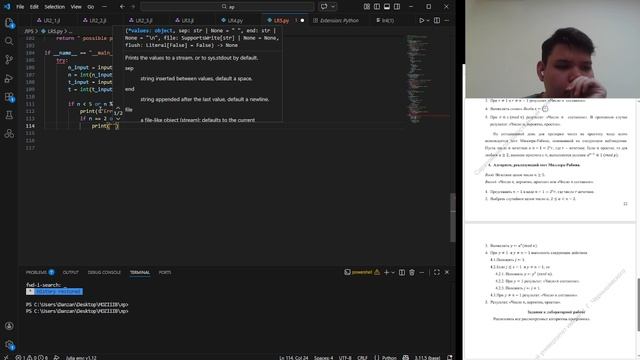Show the previous signature with up arrow
Viewport: 640px width, 360px height.
pyautogui.click(x=118, y=108)
